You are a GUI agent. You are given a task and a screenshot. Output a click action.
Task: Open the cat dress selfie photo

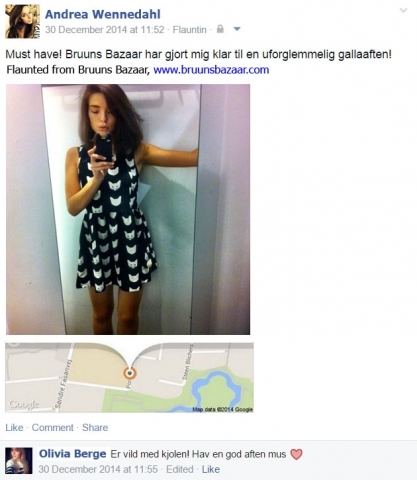tap(128, 209)
